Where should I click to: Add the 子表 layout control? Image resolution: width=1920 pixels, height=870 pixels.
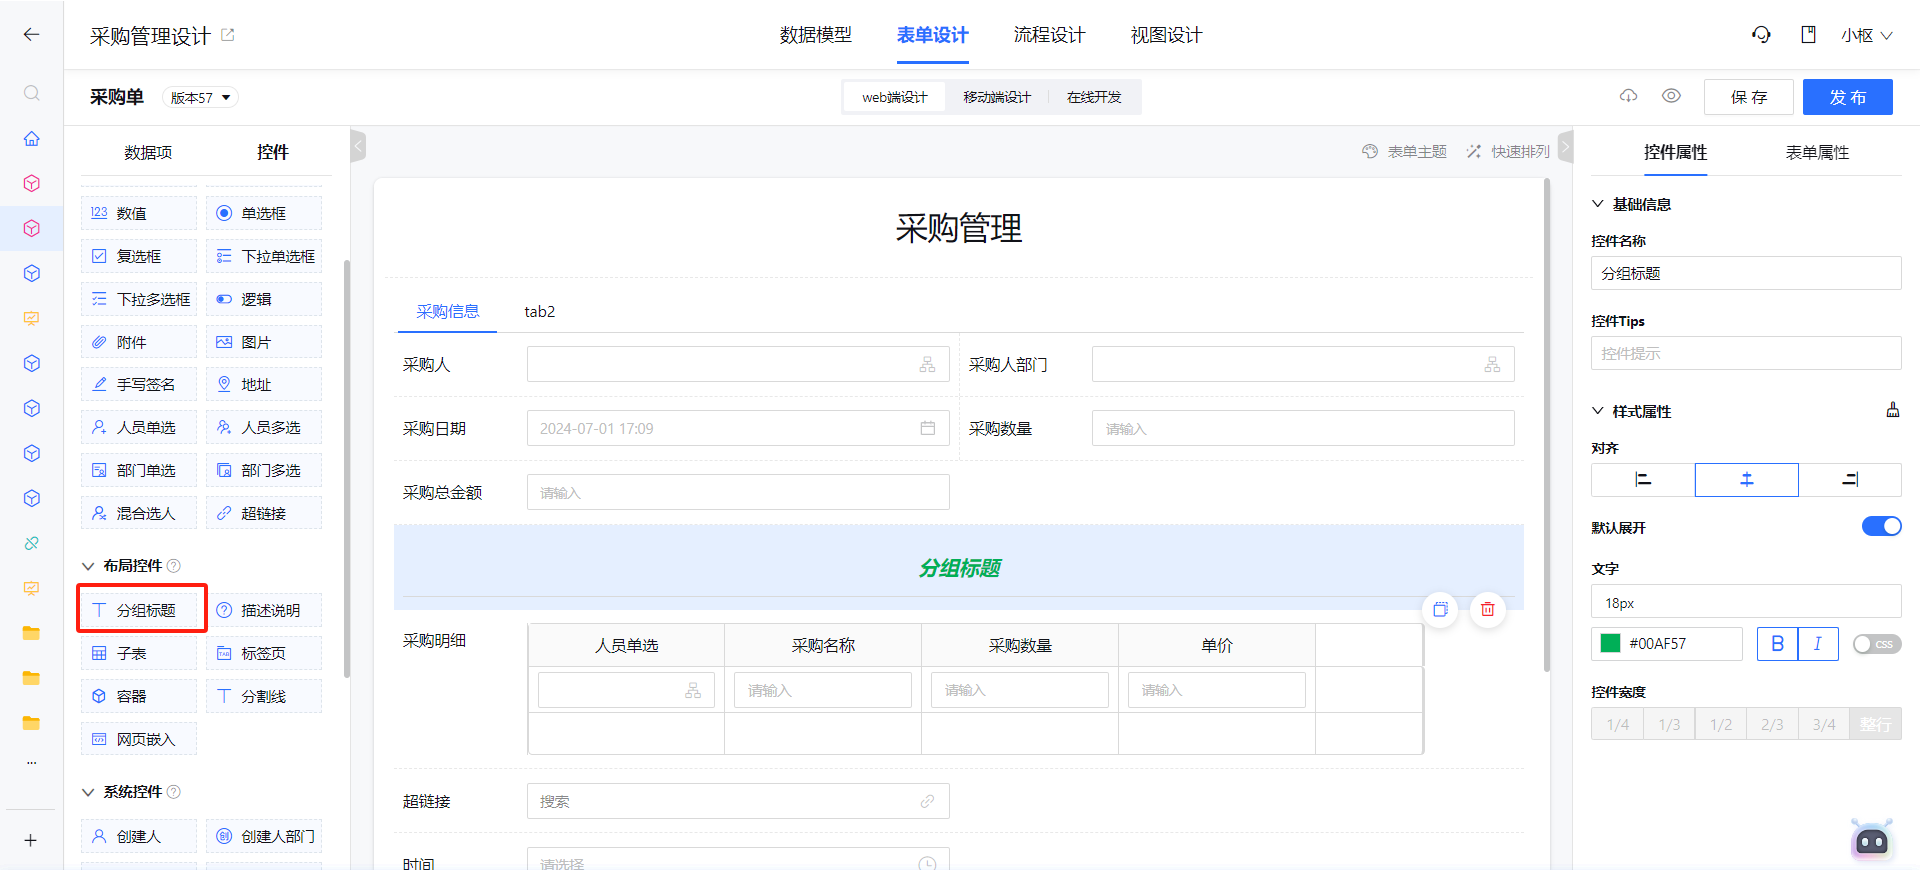pyautogui.click(x=139, y=653)
